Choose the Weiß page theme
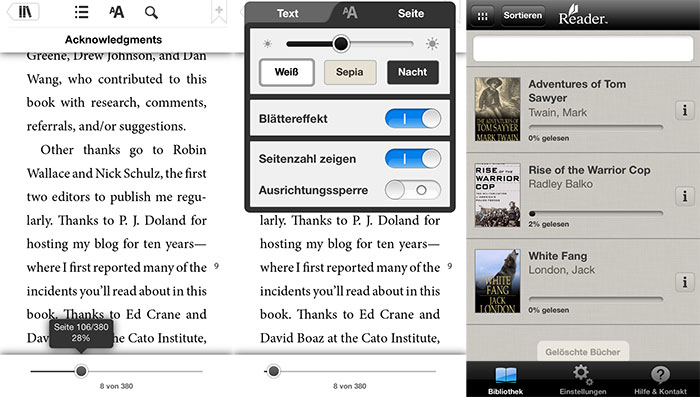This screenshot has width=700, height=397. click(287, 72)
